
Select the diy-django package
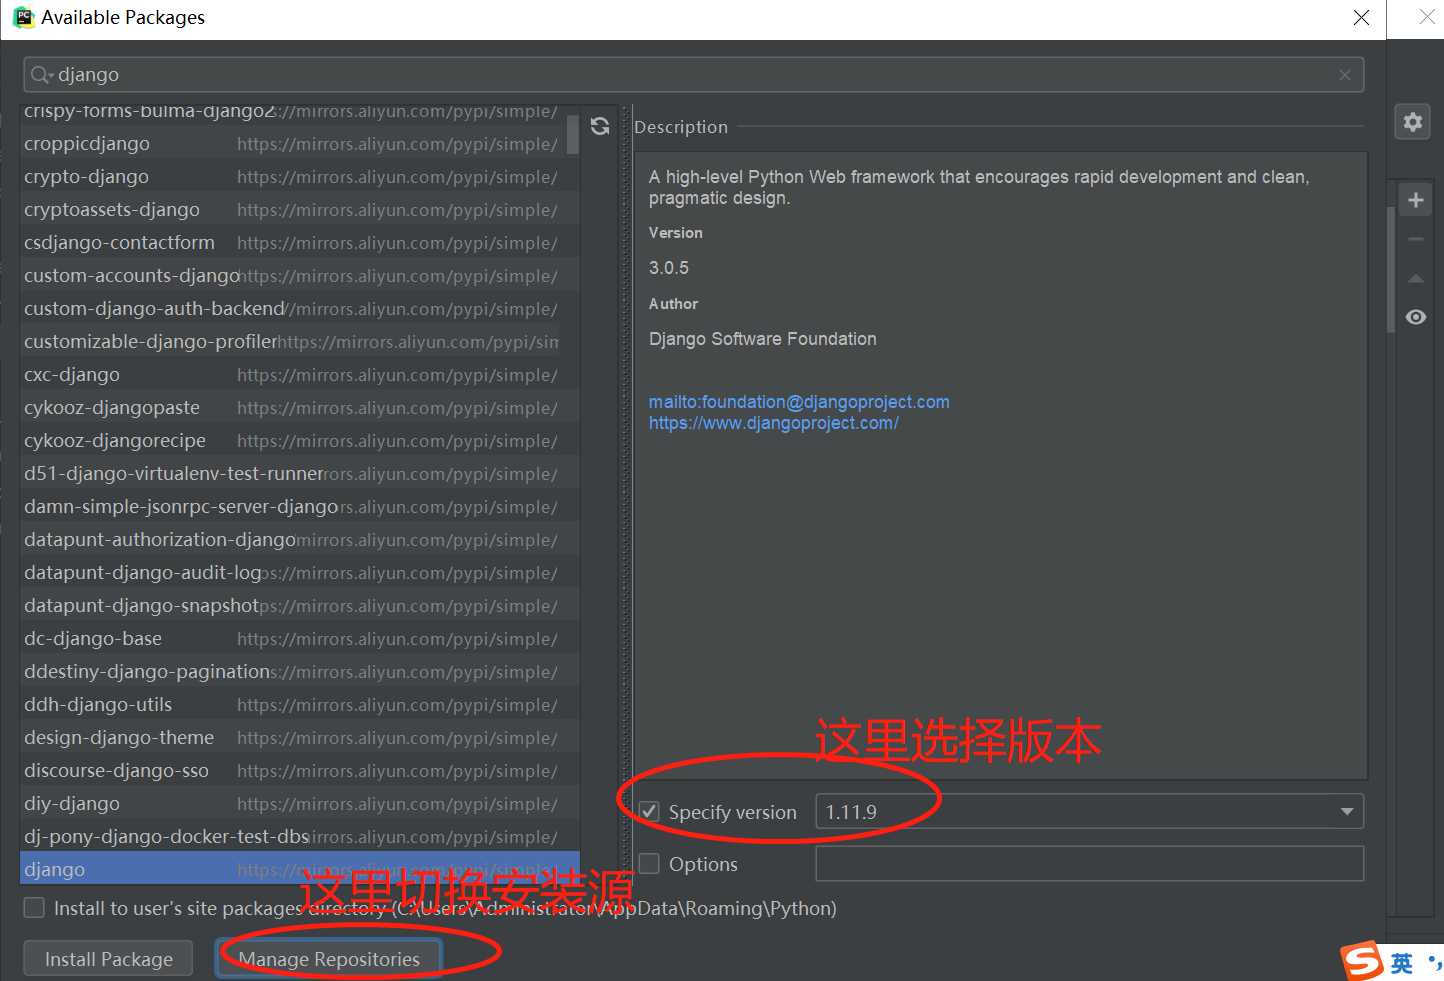(300, 803)
